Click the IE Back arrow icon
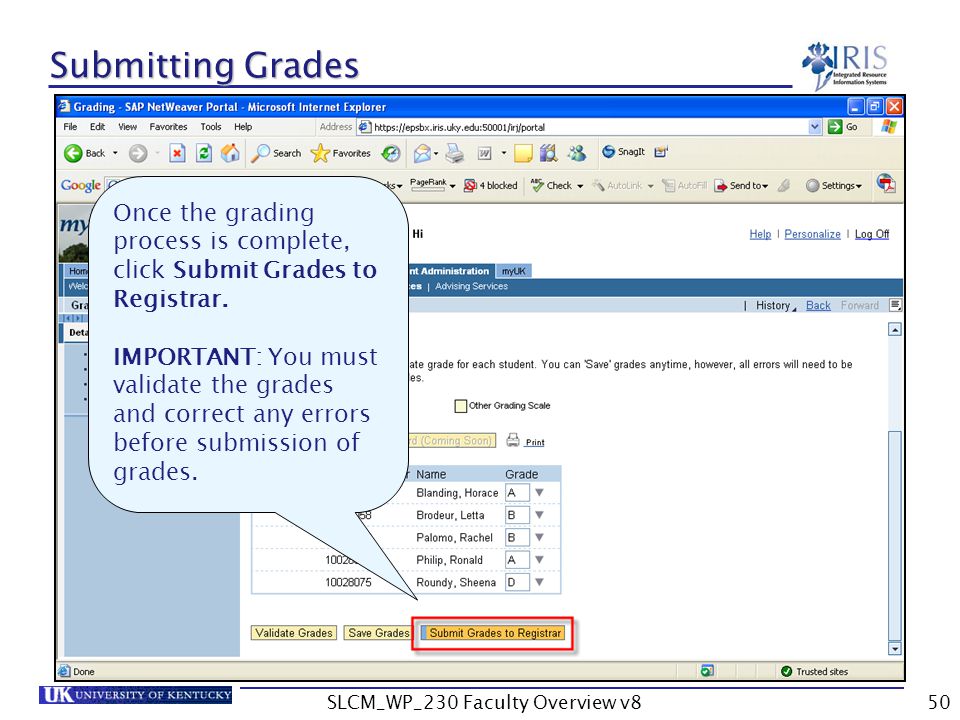 click(73, 153)
